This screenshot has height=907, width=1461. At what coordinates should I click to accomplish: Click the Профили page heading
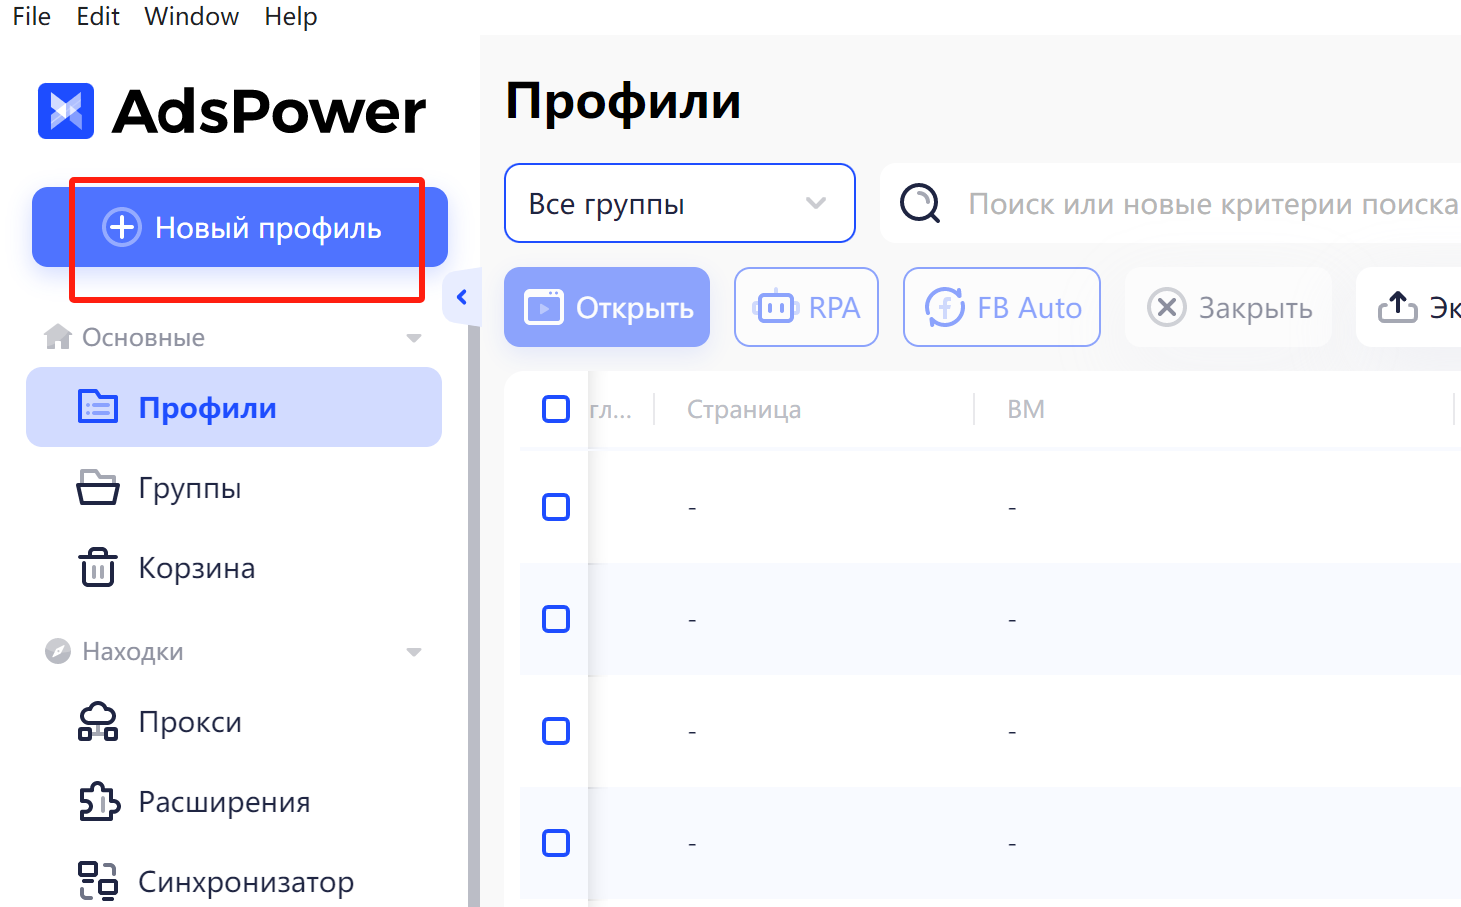(x=623, y=101)
